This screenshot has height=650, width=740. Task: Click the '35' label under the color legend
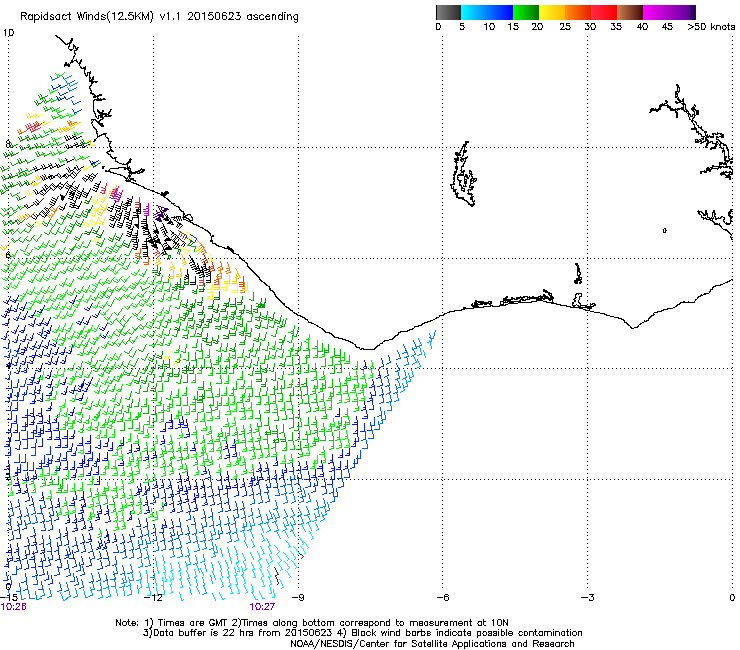pos(616,27)
